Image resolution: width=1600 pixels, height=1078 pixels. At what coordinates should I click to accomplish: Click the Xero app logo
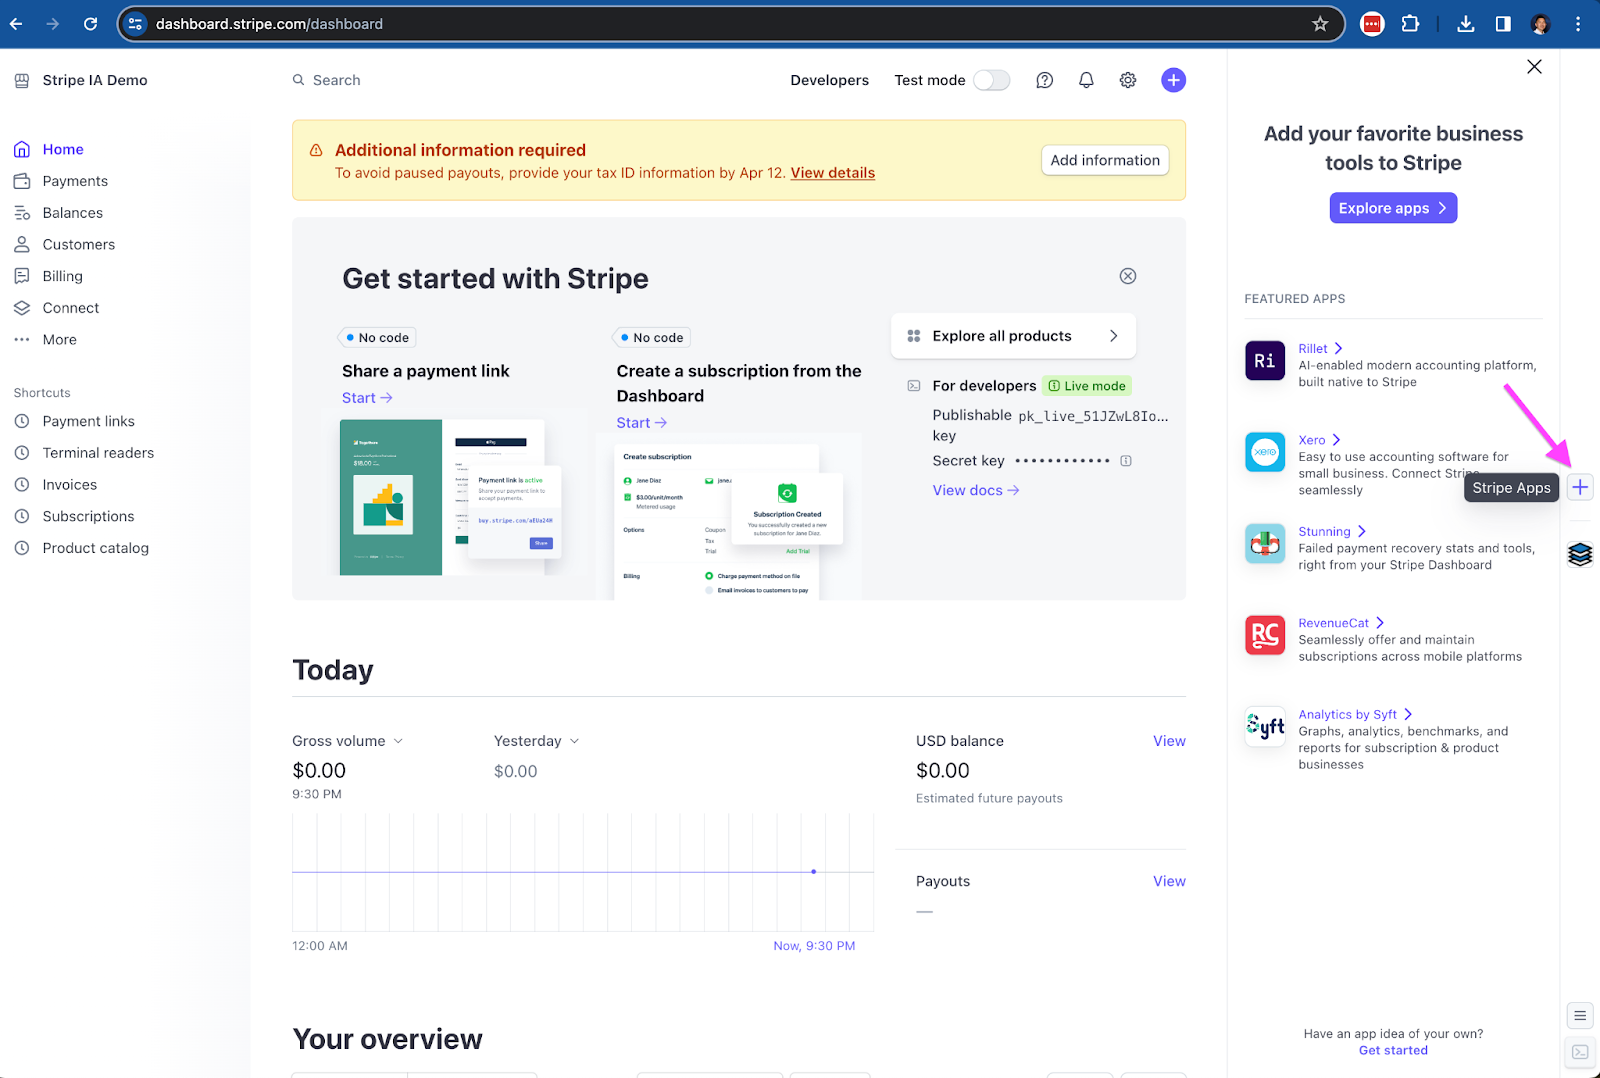tap(1265, 452)
